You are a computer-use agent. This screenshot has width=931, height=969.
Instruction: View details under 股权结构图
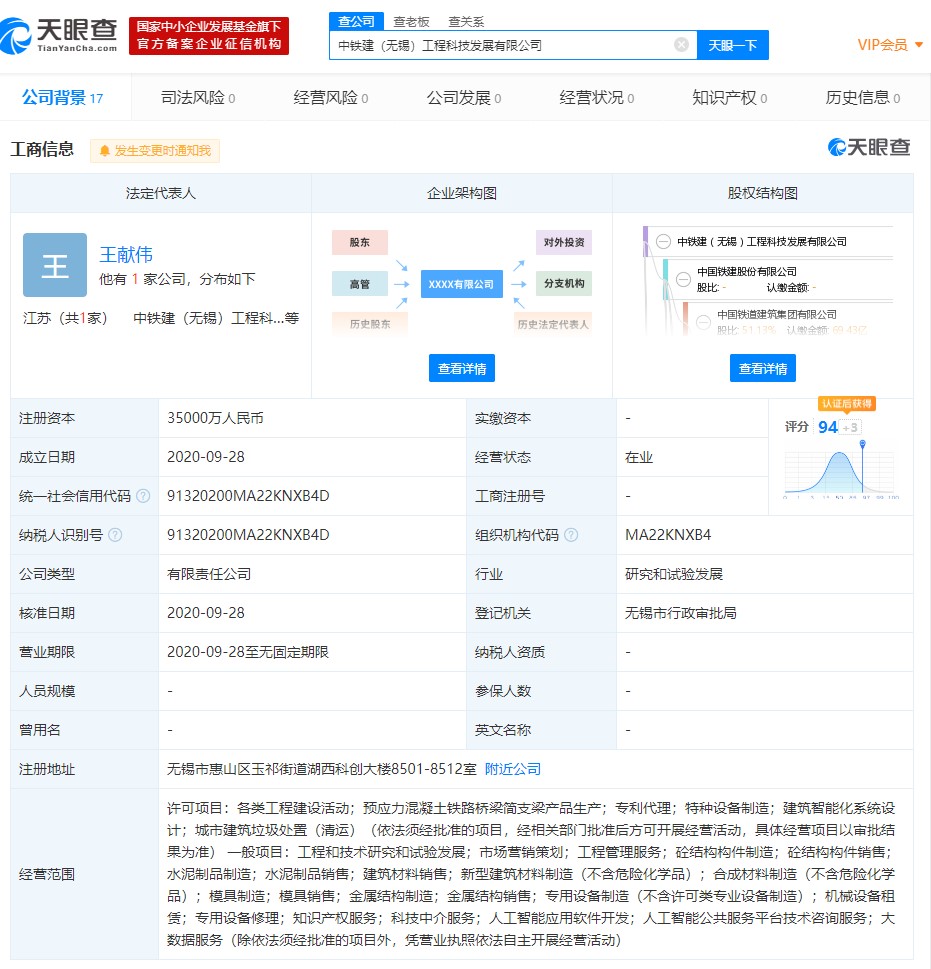(762, 368)
